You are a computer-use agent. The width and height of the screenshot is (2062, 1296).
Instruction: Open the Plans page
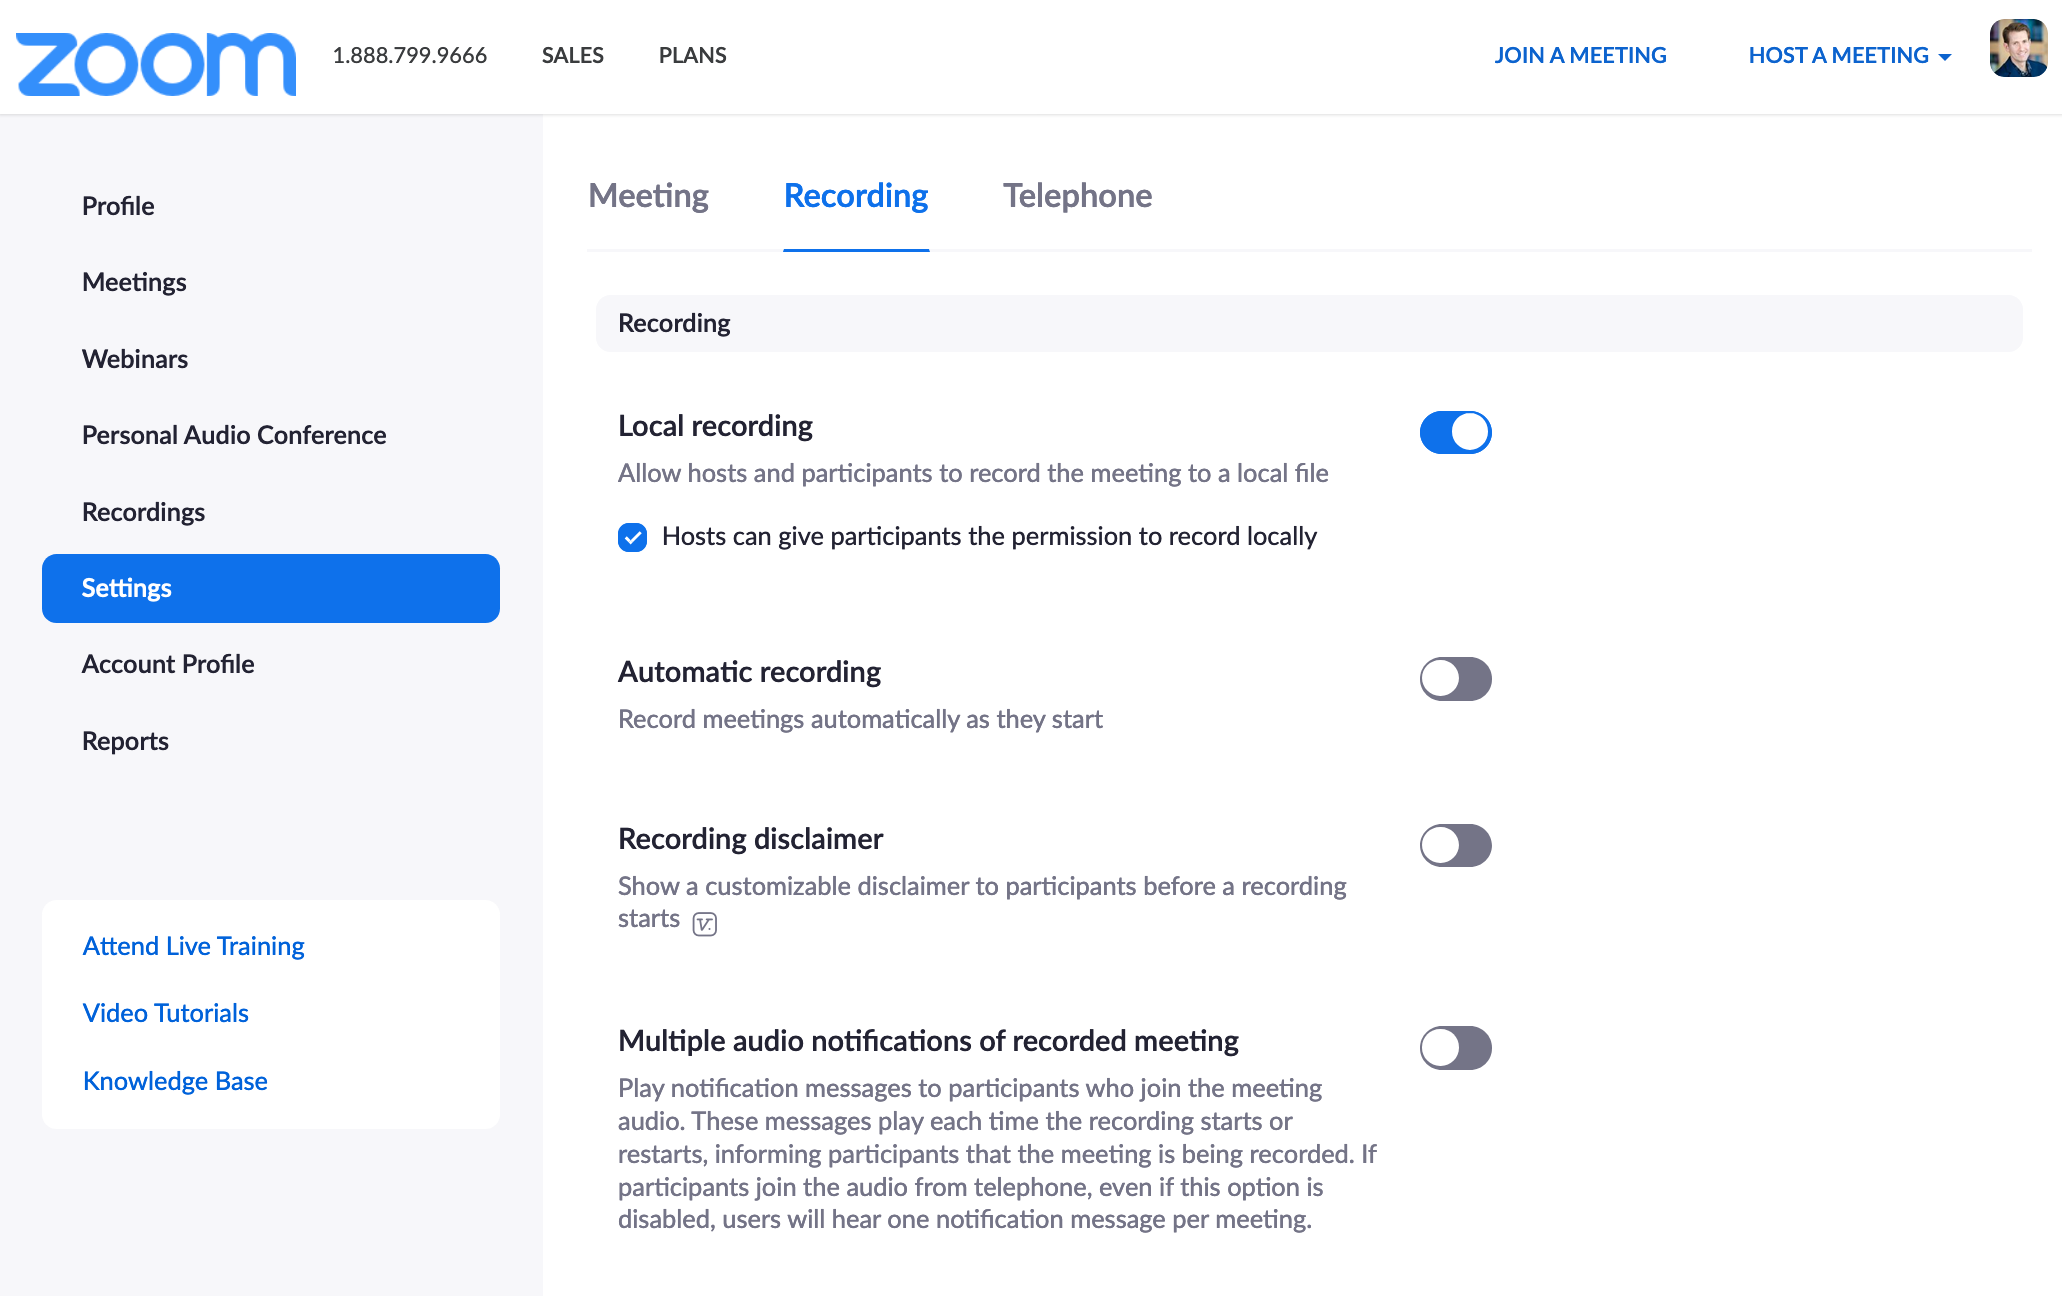692,56
